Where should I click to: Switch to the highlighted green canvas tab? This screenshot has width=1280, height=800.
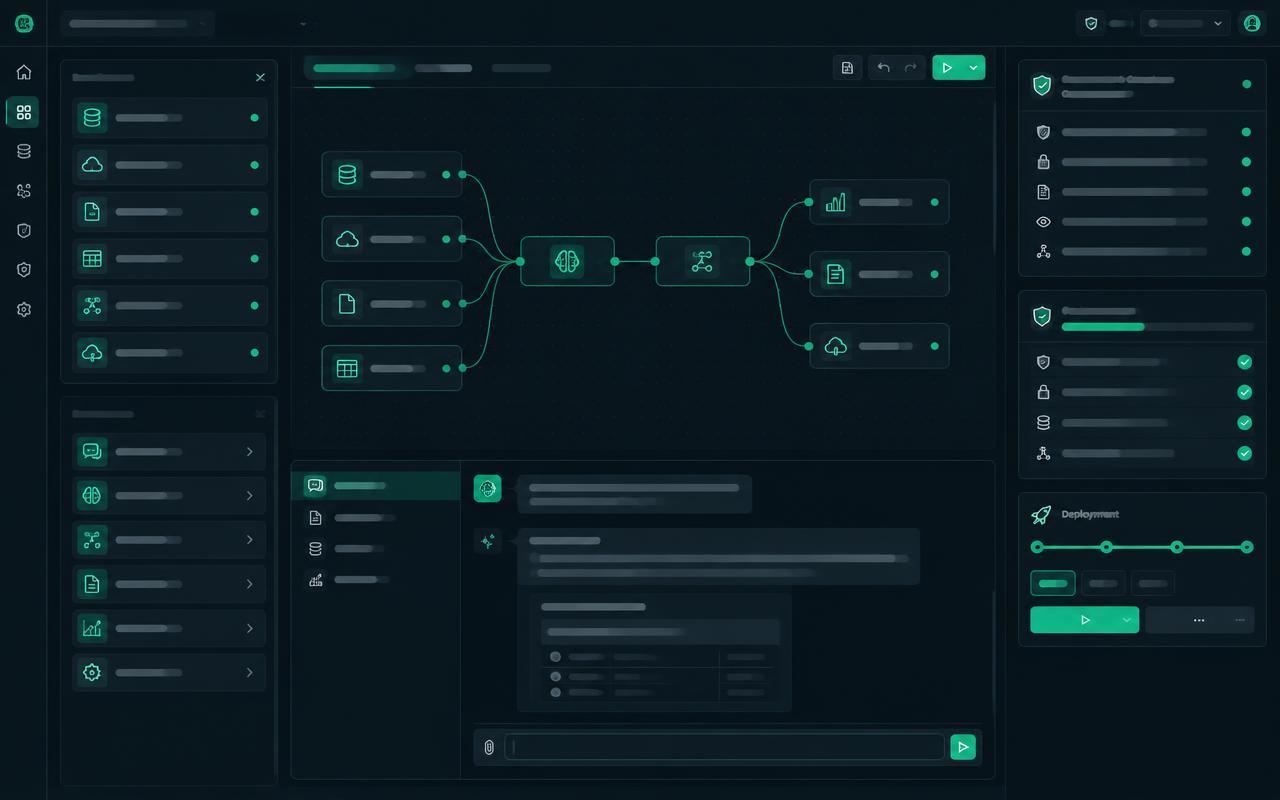click(354, 68)
